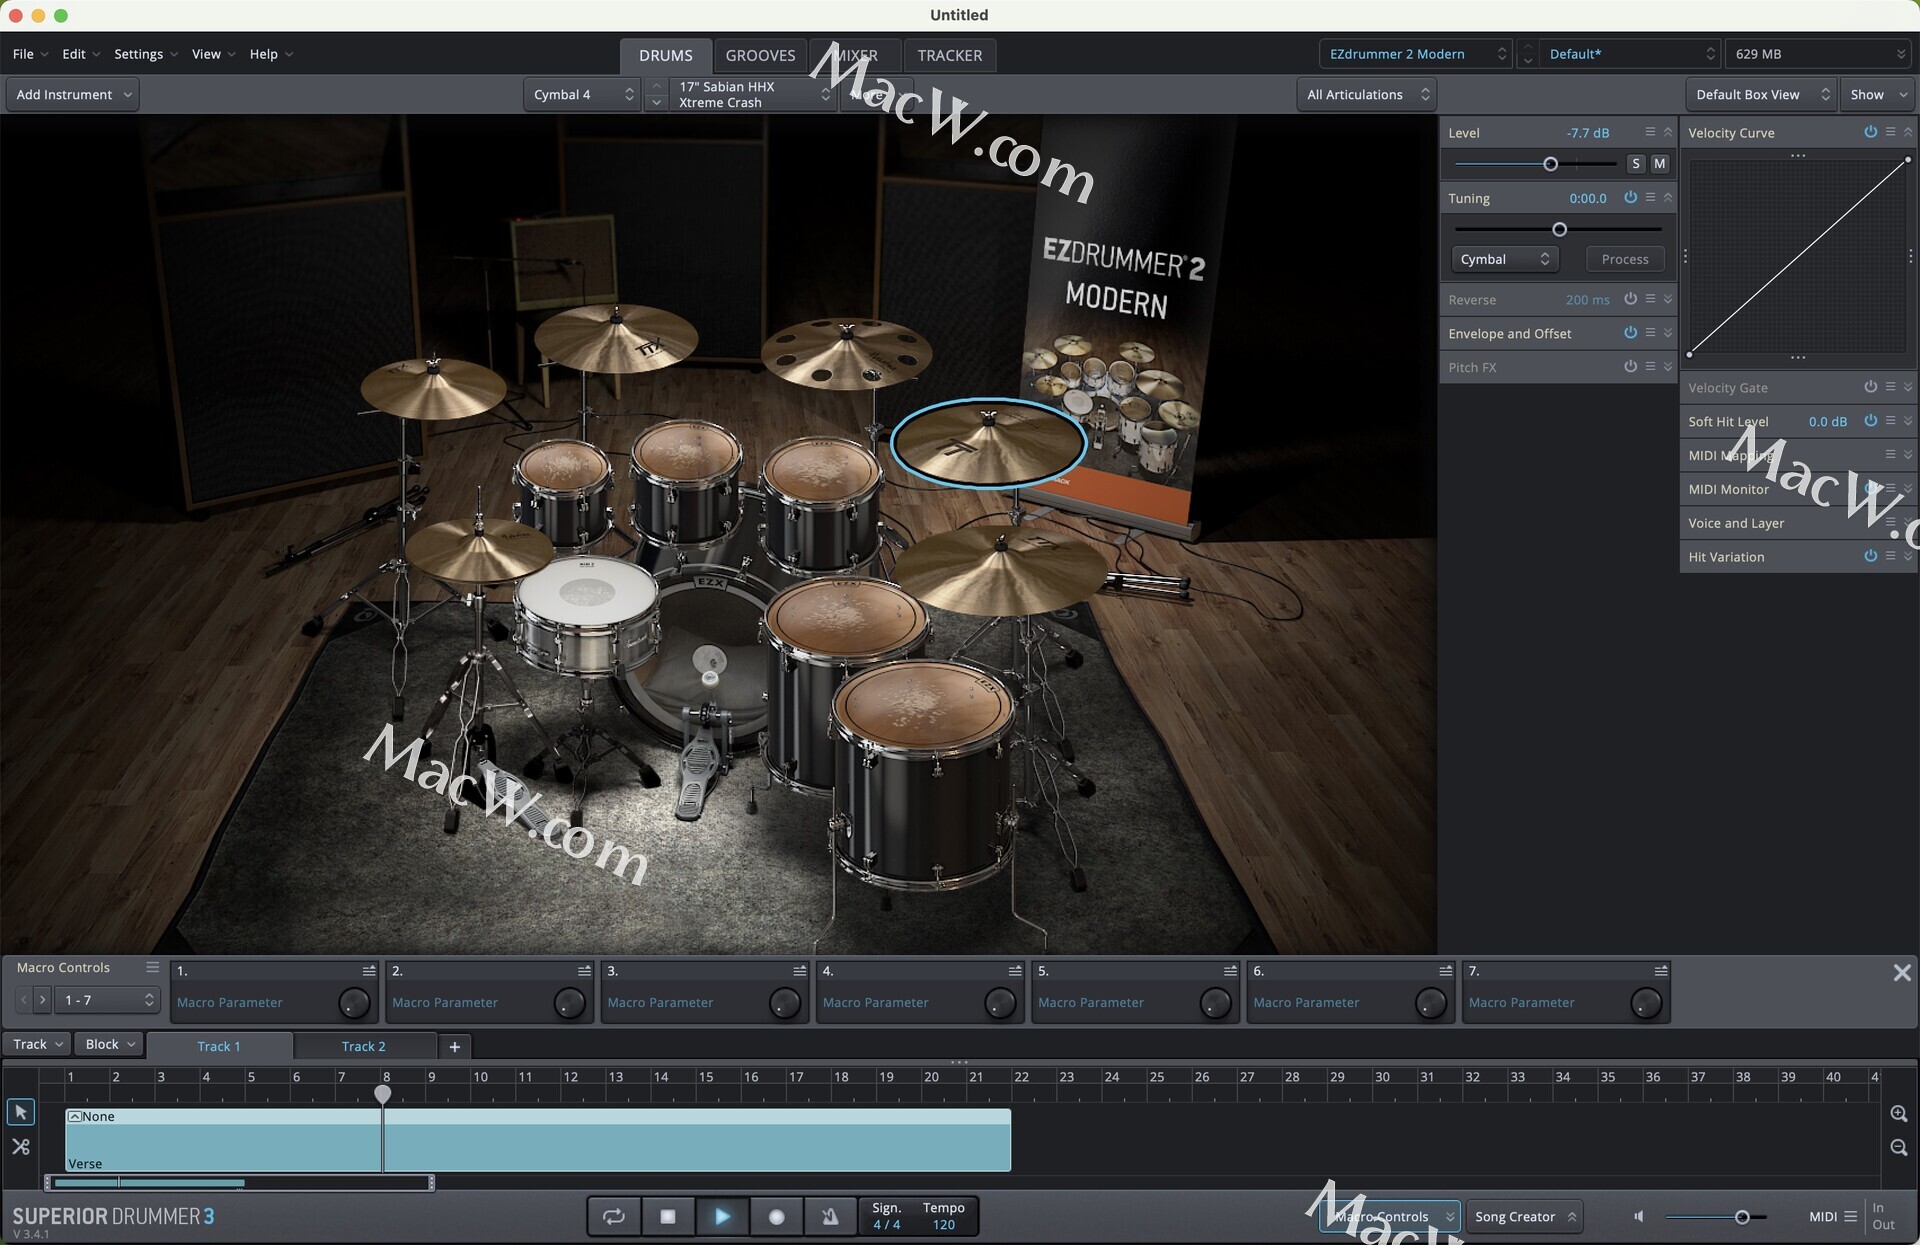Close the Macro Controls panel
Screen dimensions: 1920x1245
point(1902,972)
